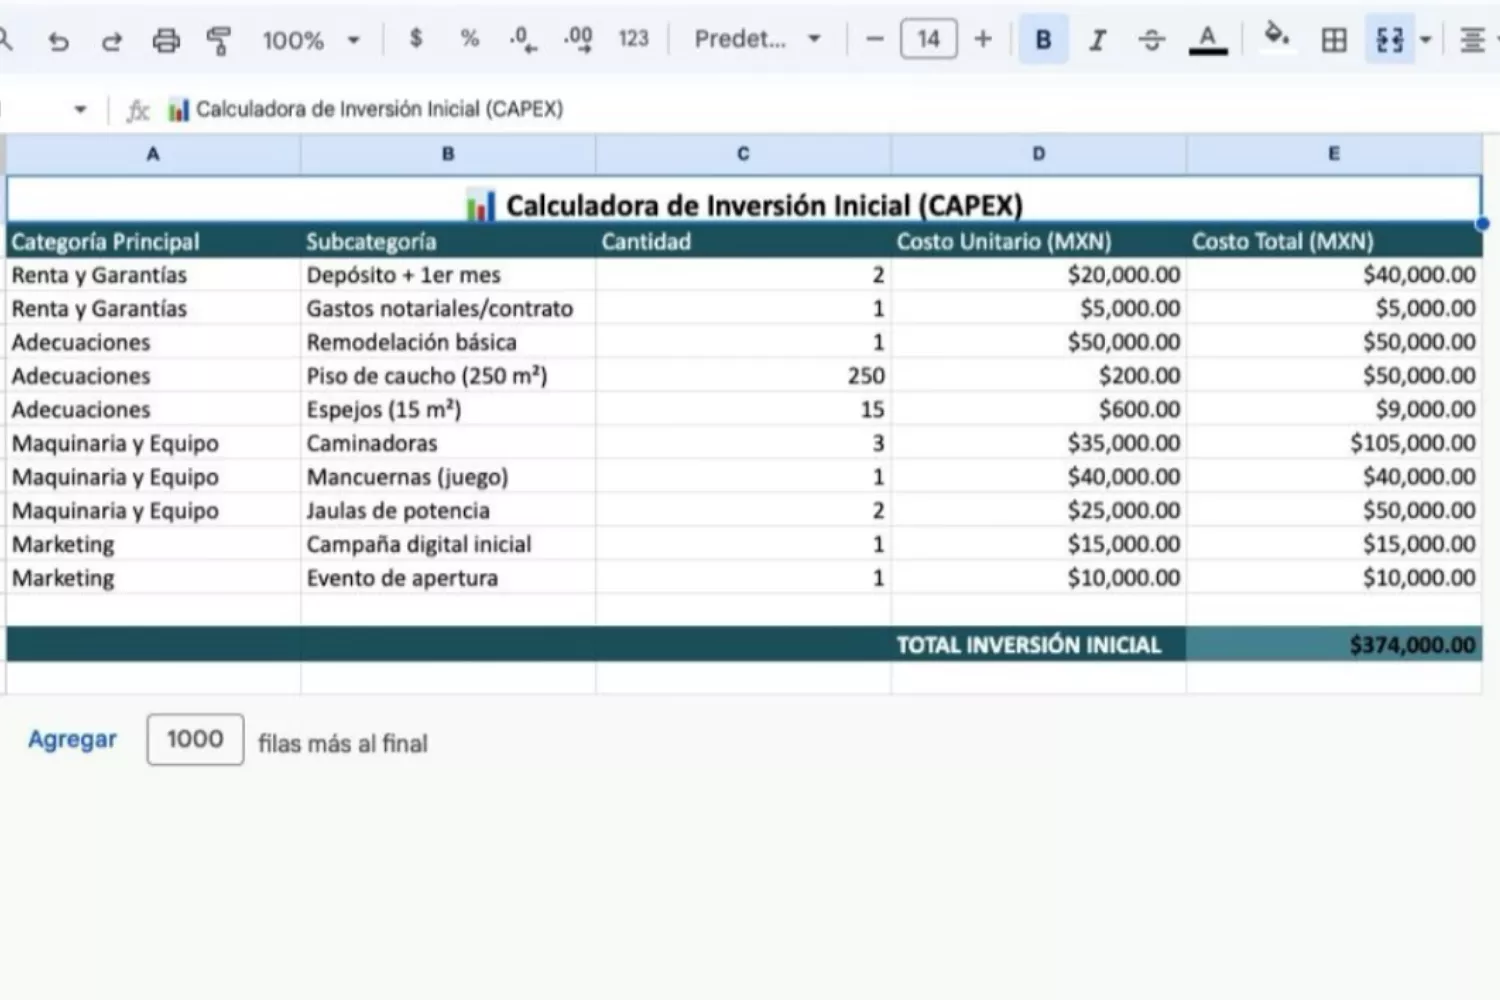The width and height of the screenshot is (1500, 1000).
Task: Toggle strikethrough formatting
Action: tap(1151, 40)
